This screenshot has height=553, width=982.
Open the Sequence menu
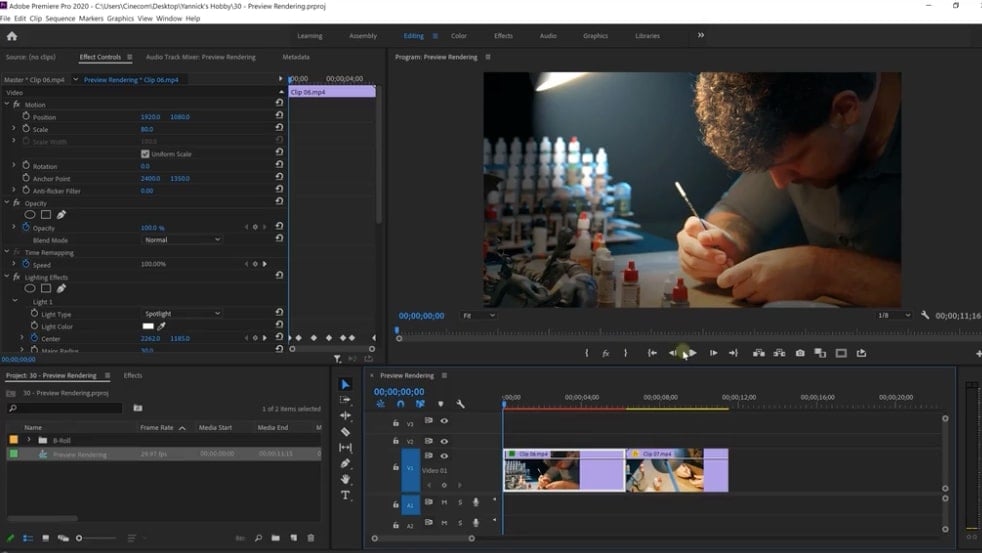tap(60, 18)
